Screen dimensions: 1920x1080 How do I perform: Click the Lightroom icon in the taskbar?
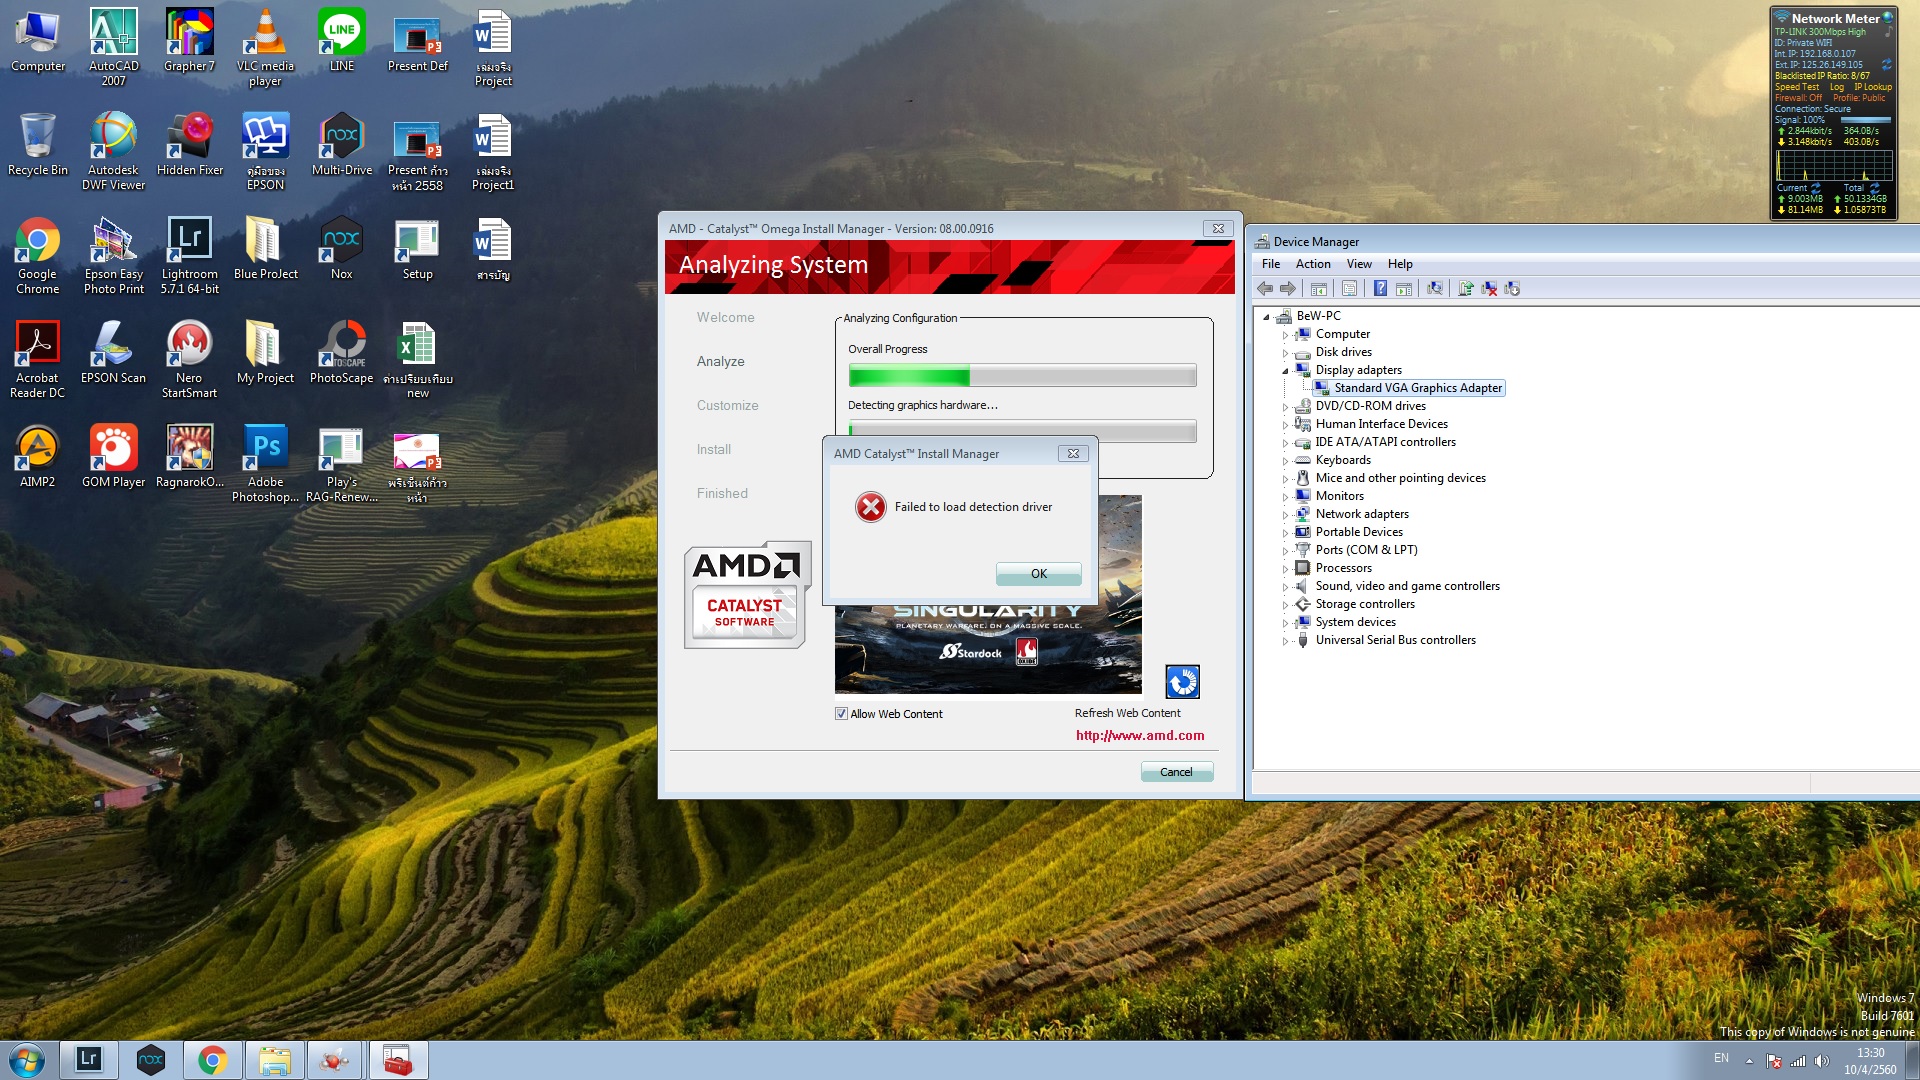[x=89, y=1060]
